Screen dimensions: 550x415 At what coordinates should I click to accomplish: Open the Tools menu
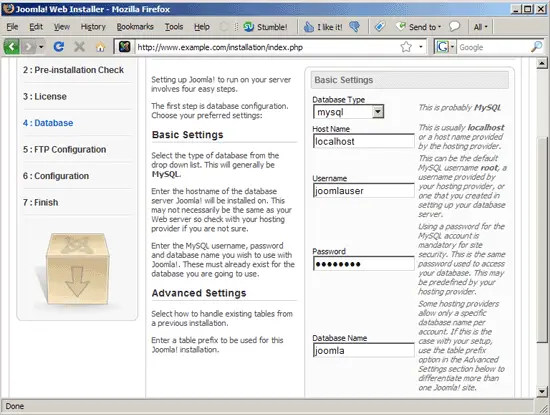(174, 27)
